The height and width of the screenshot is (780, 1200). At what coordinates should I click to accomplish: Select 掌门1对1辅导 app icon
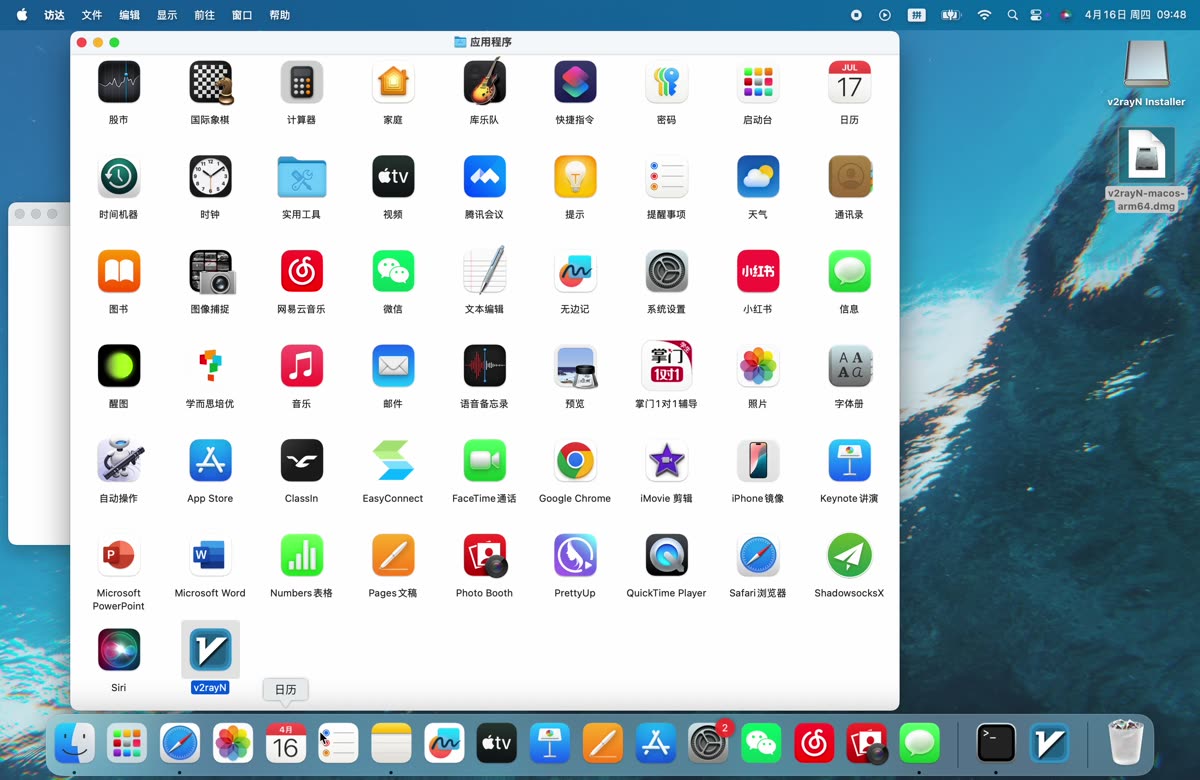(666, 366)
